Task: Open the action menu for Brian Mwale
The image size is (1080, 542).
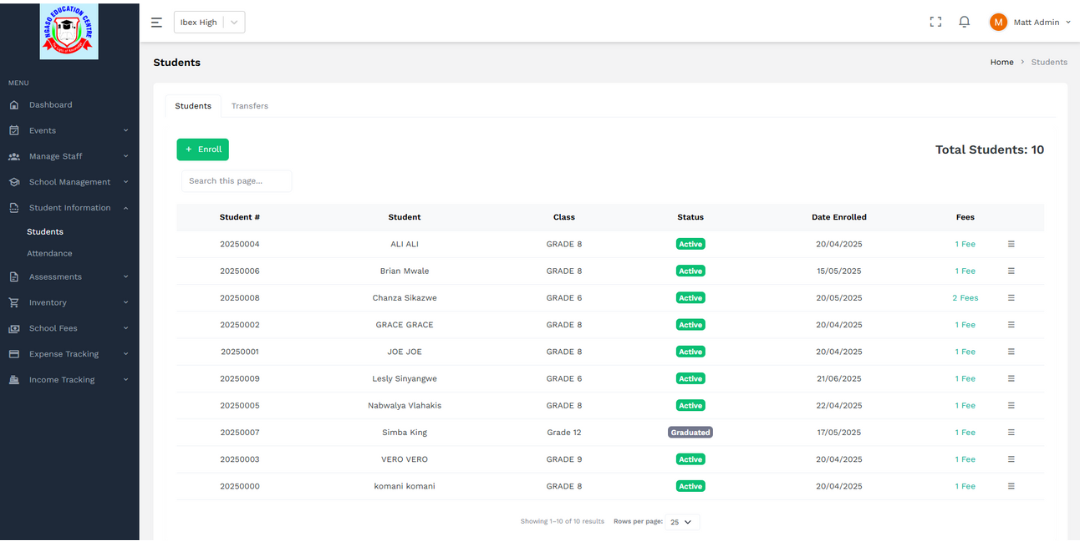Action: [x=1011, y=271]
